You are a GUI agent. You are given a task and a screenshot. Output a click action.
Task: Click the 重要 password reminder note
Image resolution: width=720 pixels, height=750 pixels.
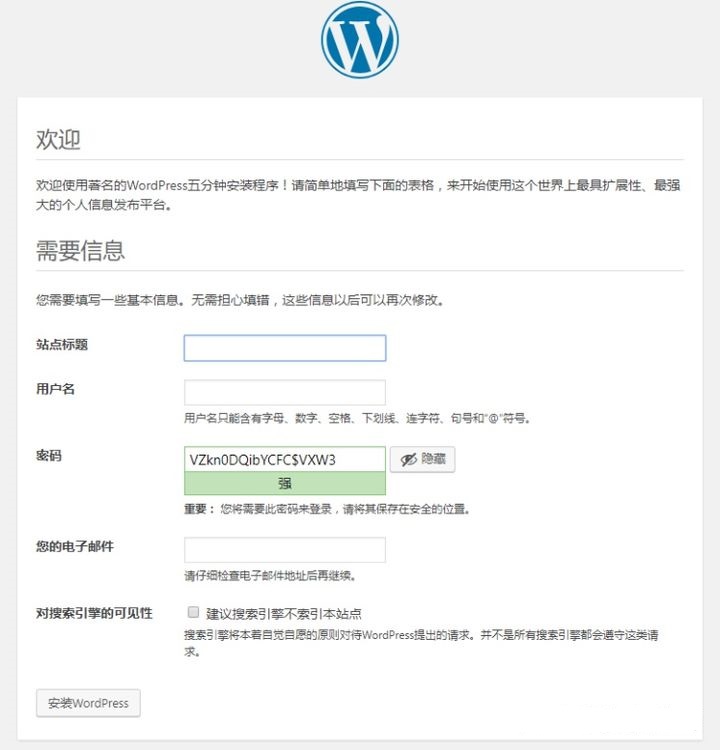click(x=327, y=509)
